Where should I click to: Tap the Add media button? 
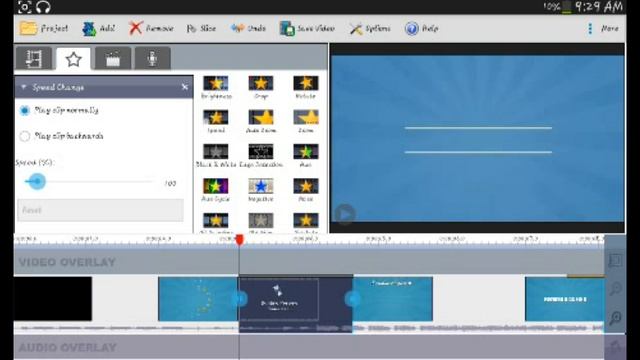pos(98,28)
